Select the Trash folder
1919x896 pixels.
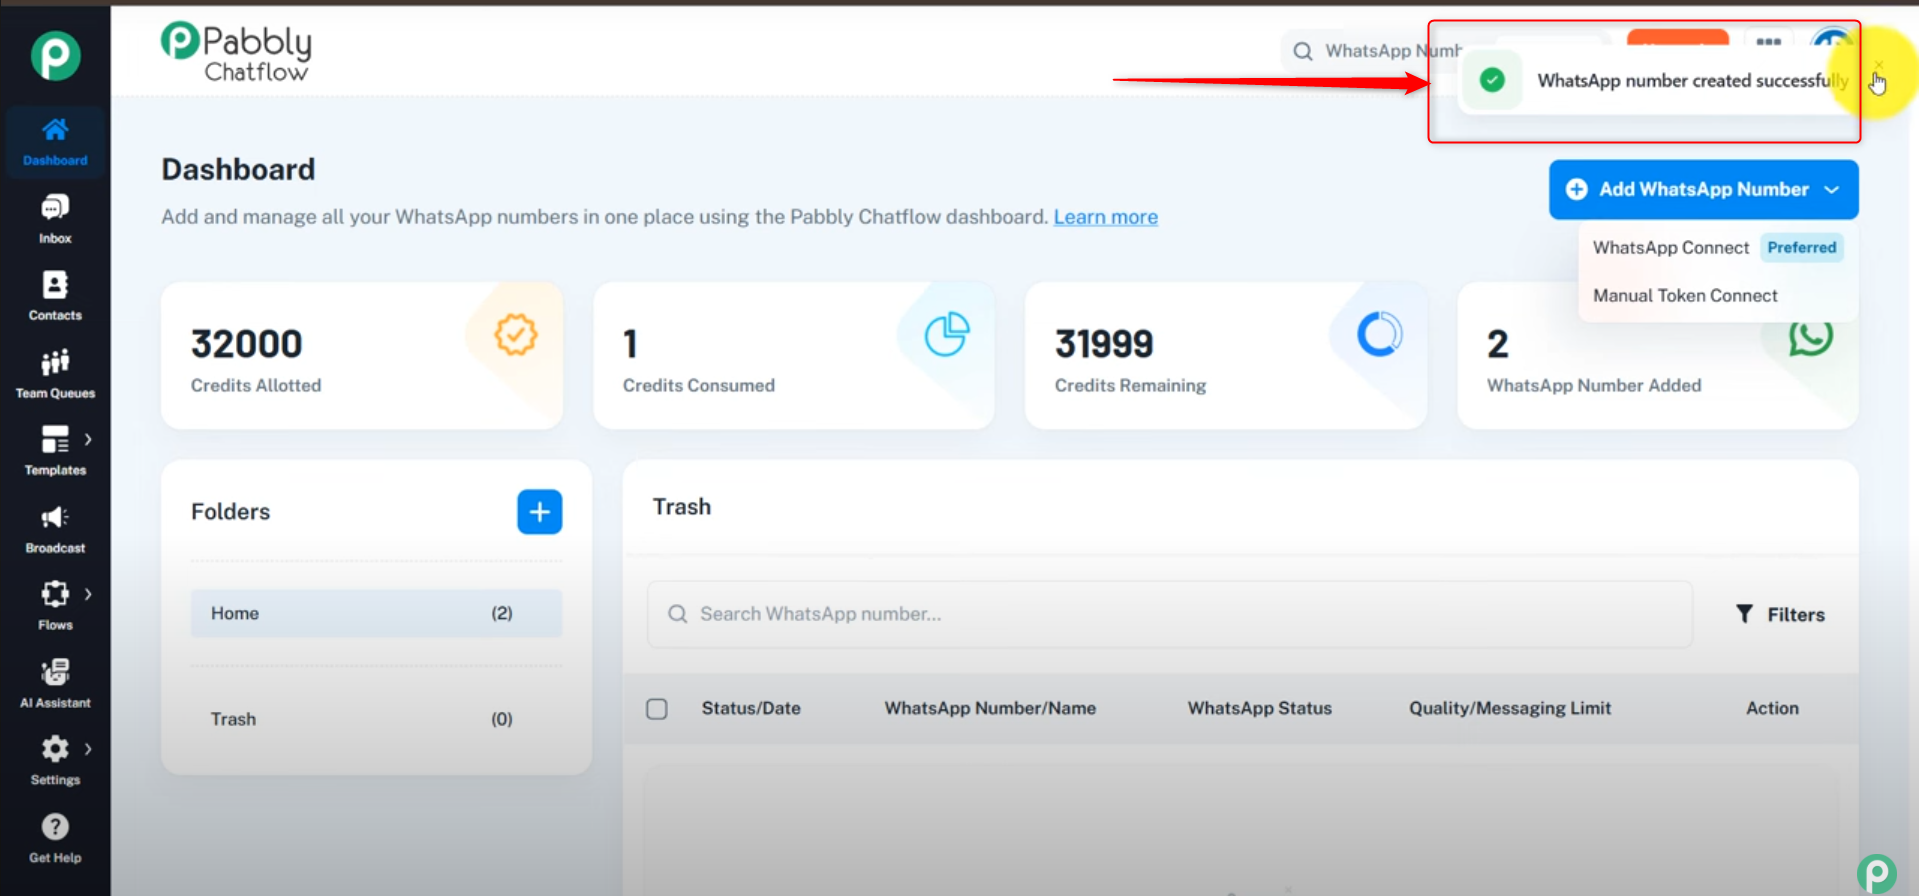376,719
